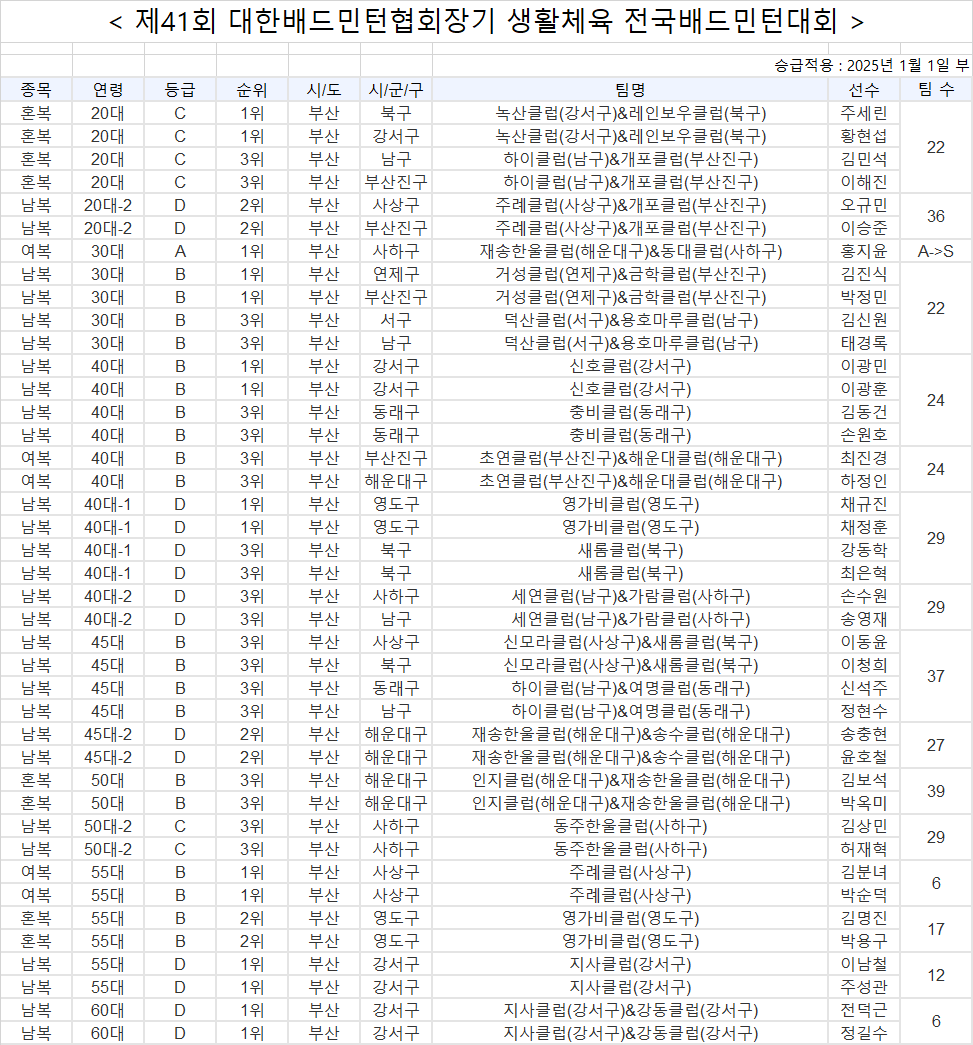Select the 연령 column header

pos(108,89)
